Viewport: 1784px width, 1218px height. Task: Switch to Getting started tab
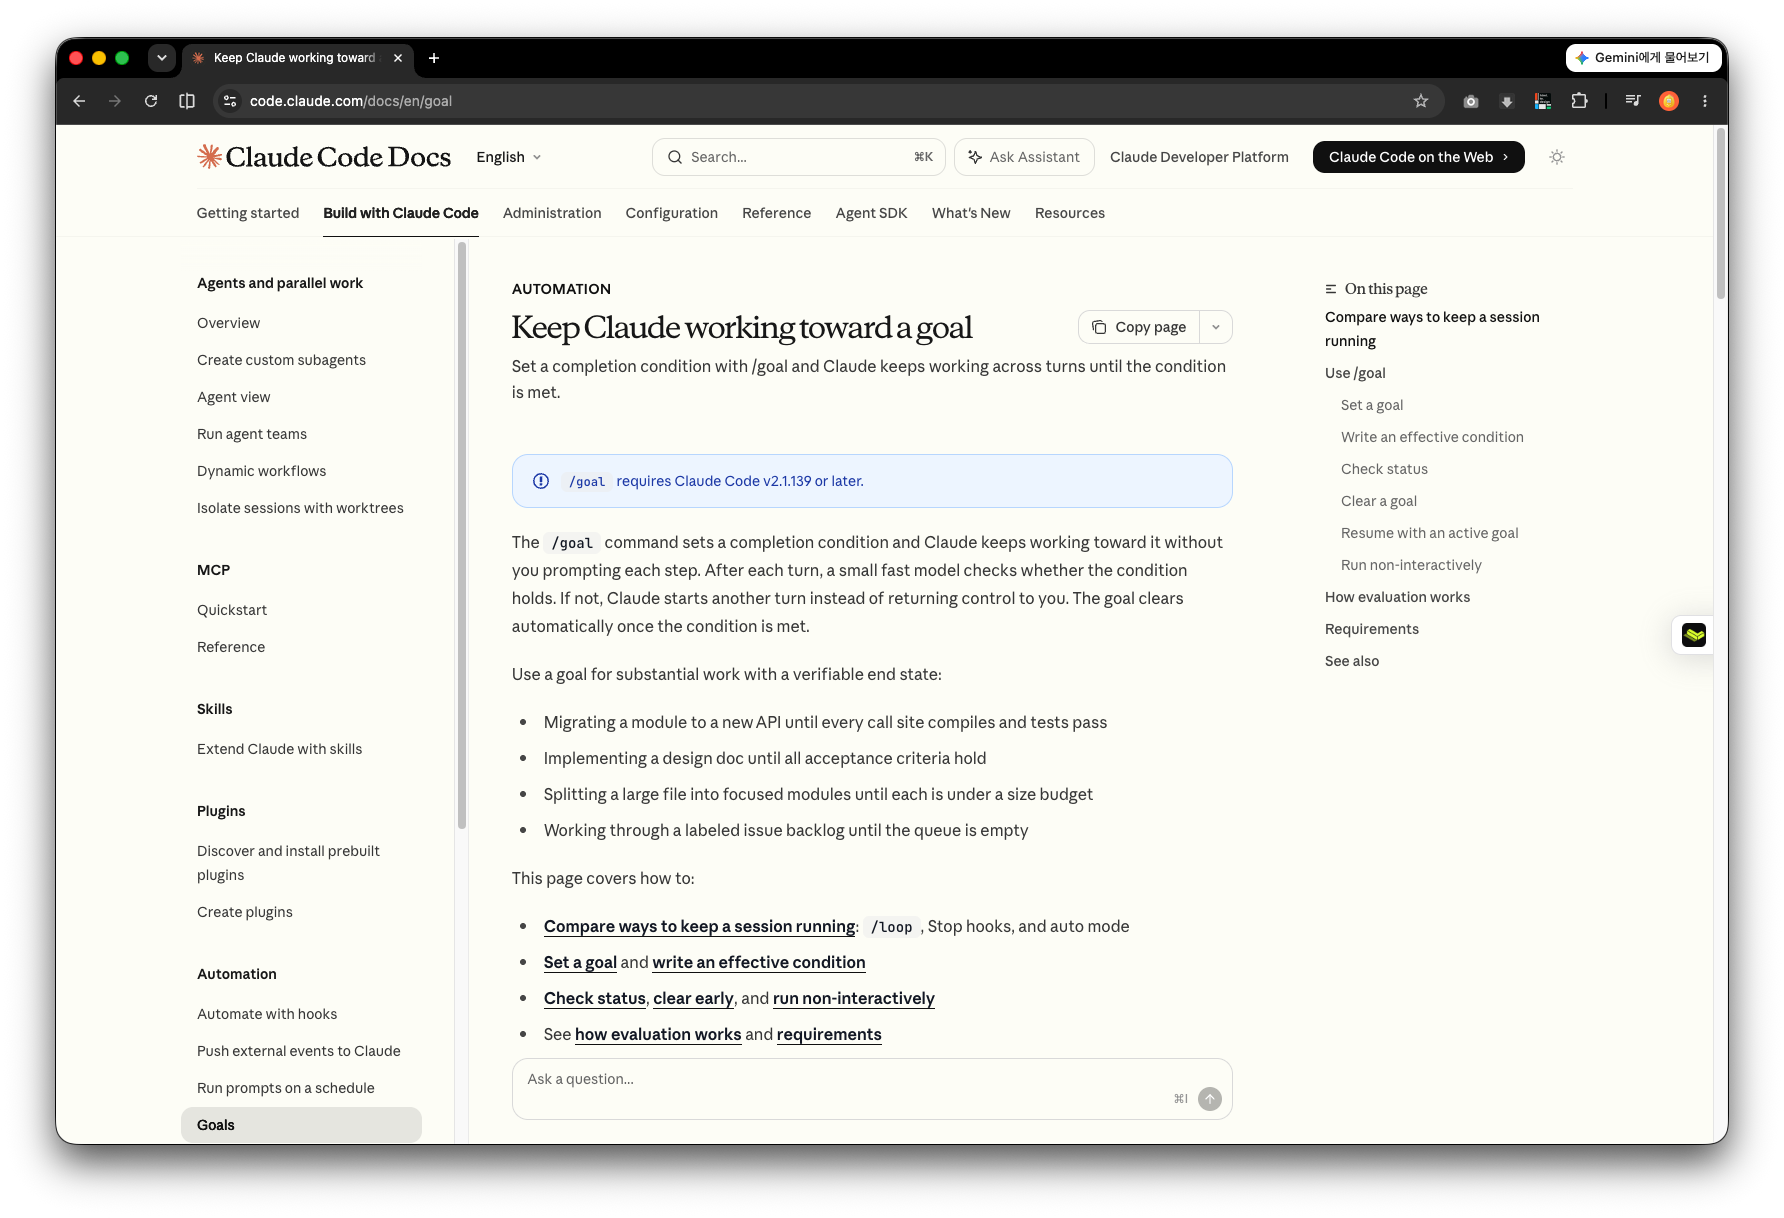click(248, 213)
